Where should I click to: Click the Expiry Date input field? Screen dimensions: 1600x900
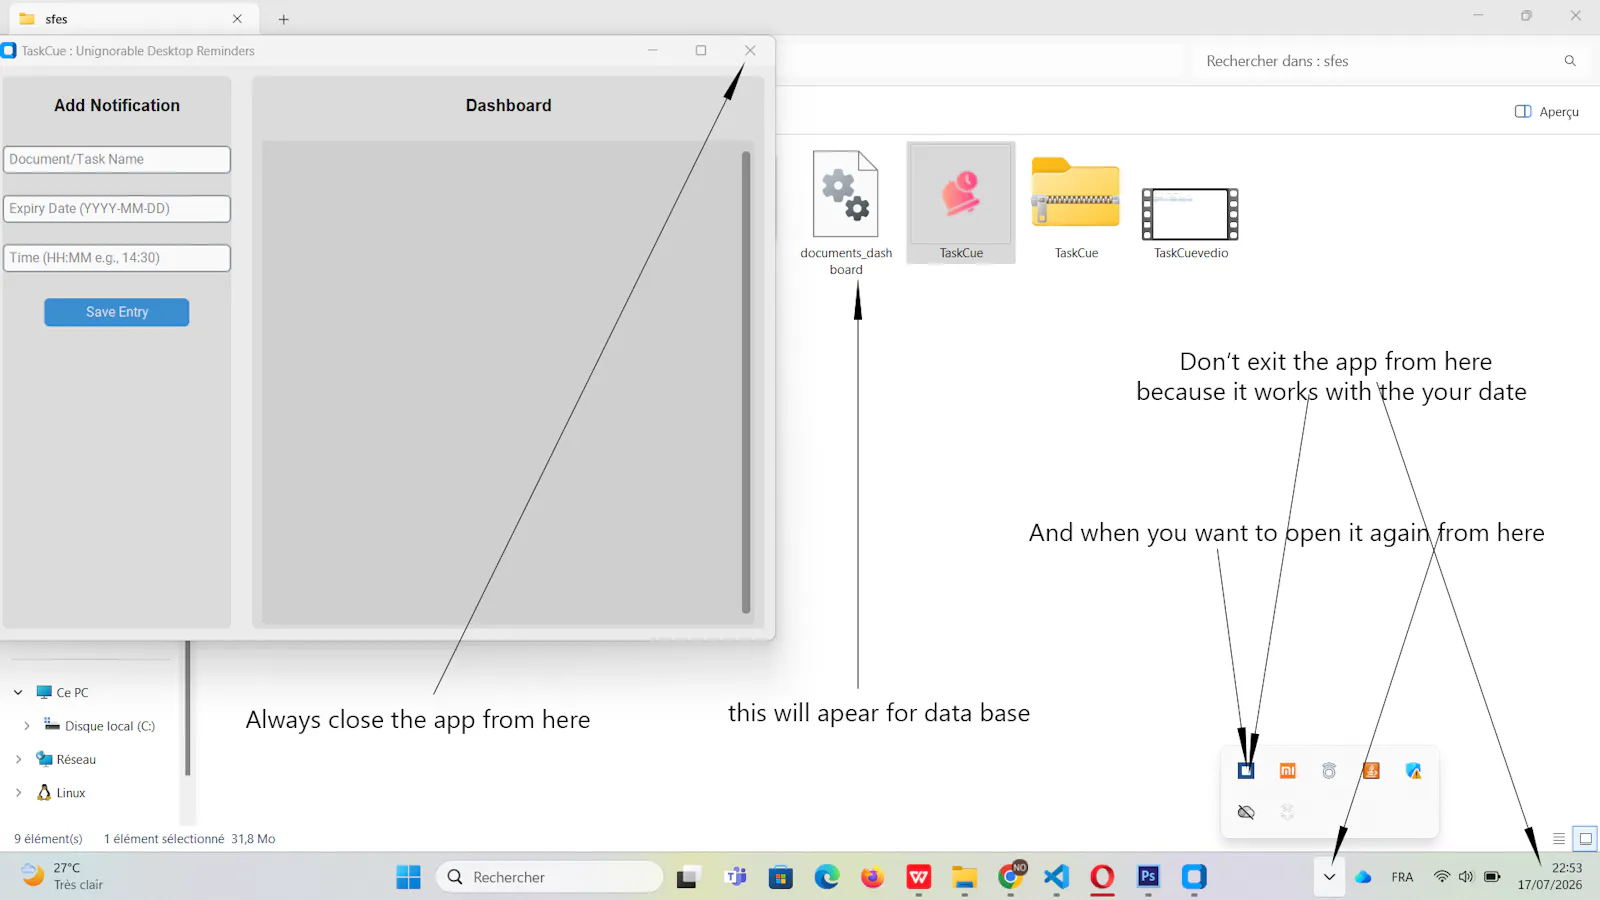(117, 209)
